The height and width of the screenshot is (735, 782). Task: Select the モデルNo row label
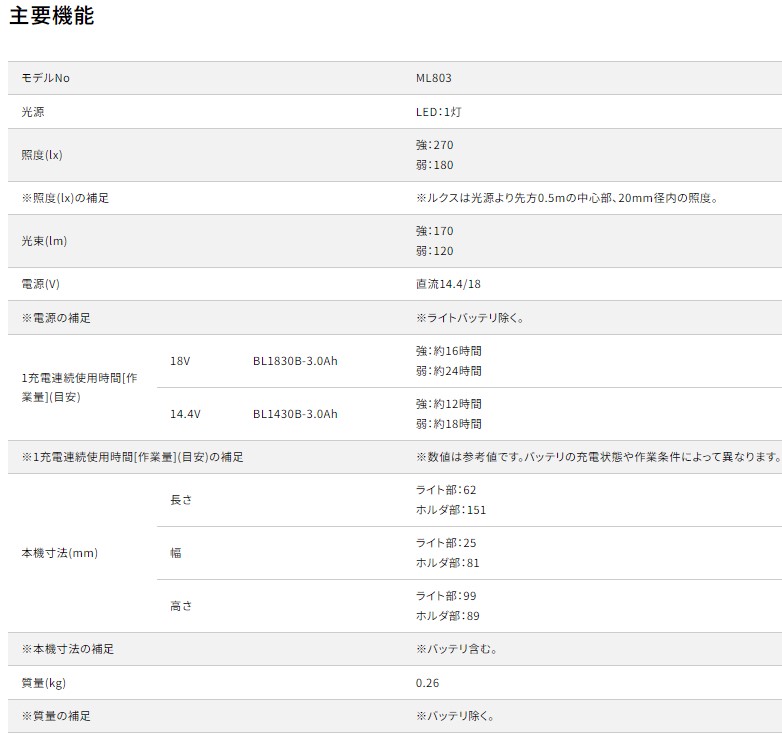[x=46, y=78]
